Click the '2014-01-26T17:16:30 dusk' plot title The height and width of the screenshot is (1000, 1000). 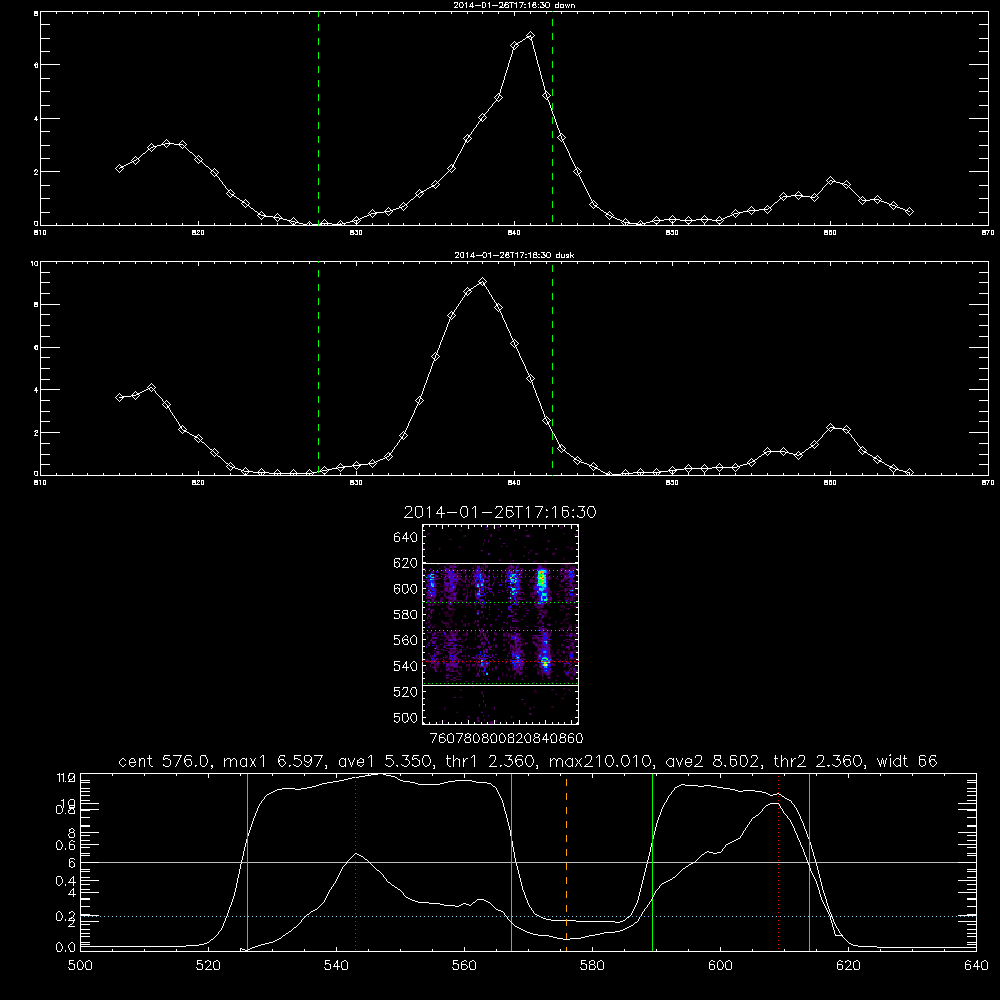pos(514,255)
